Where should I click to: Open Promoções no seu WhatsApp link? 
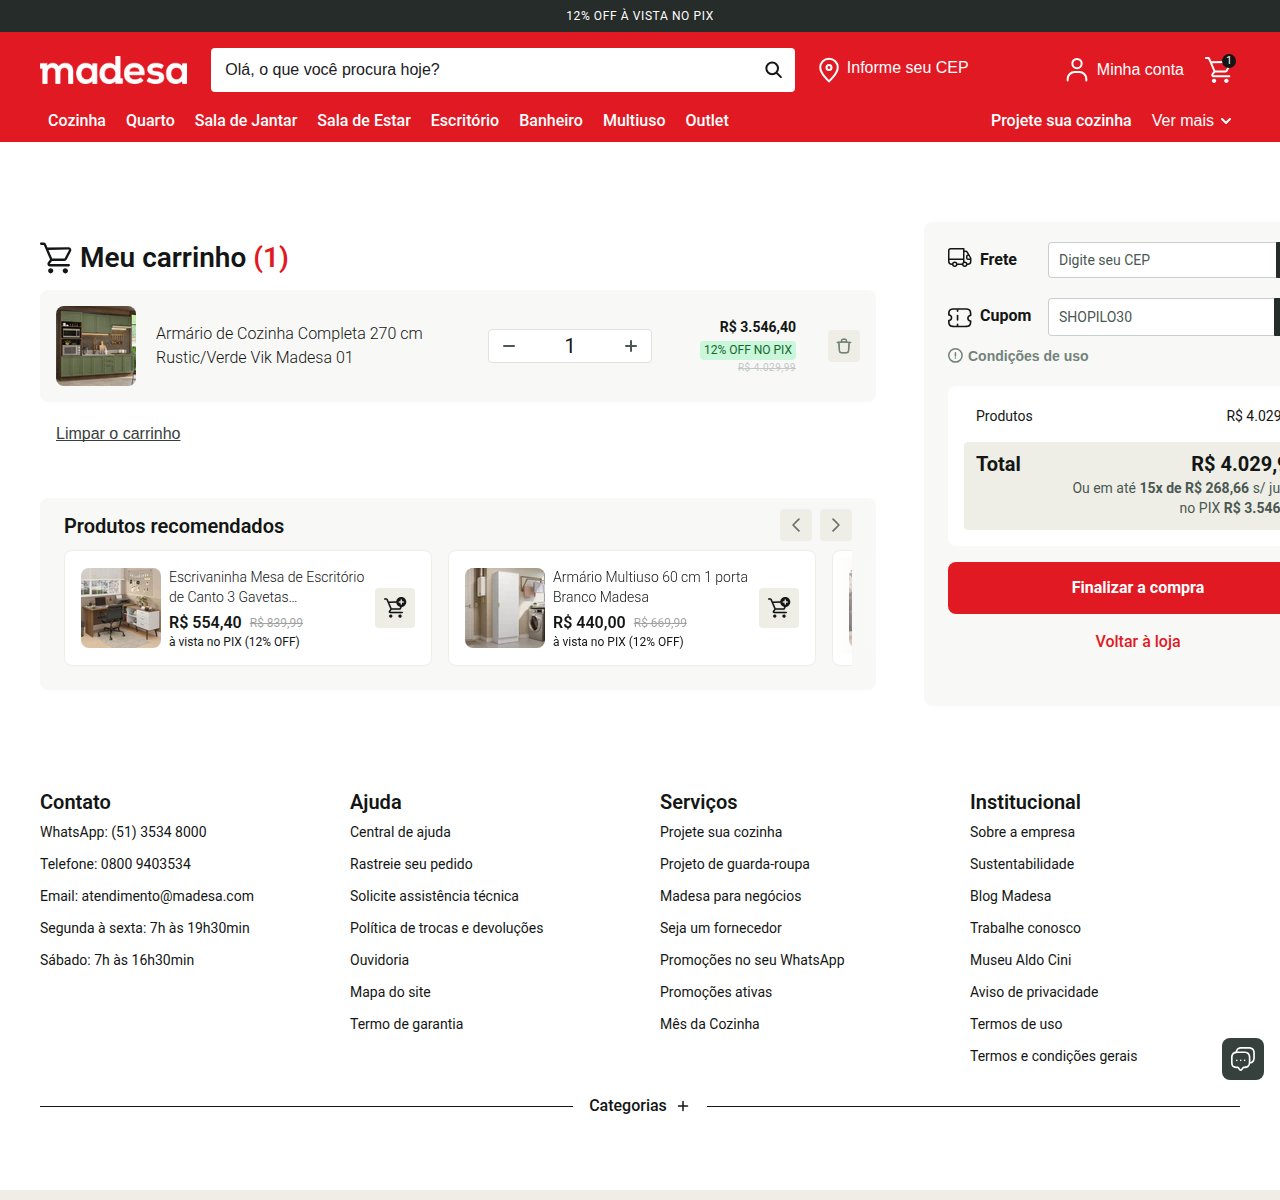[x=752, y=960]
